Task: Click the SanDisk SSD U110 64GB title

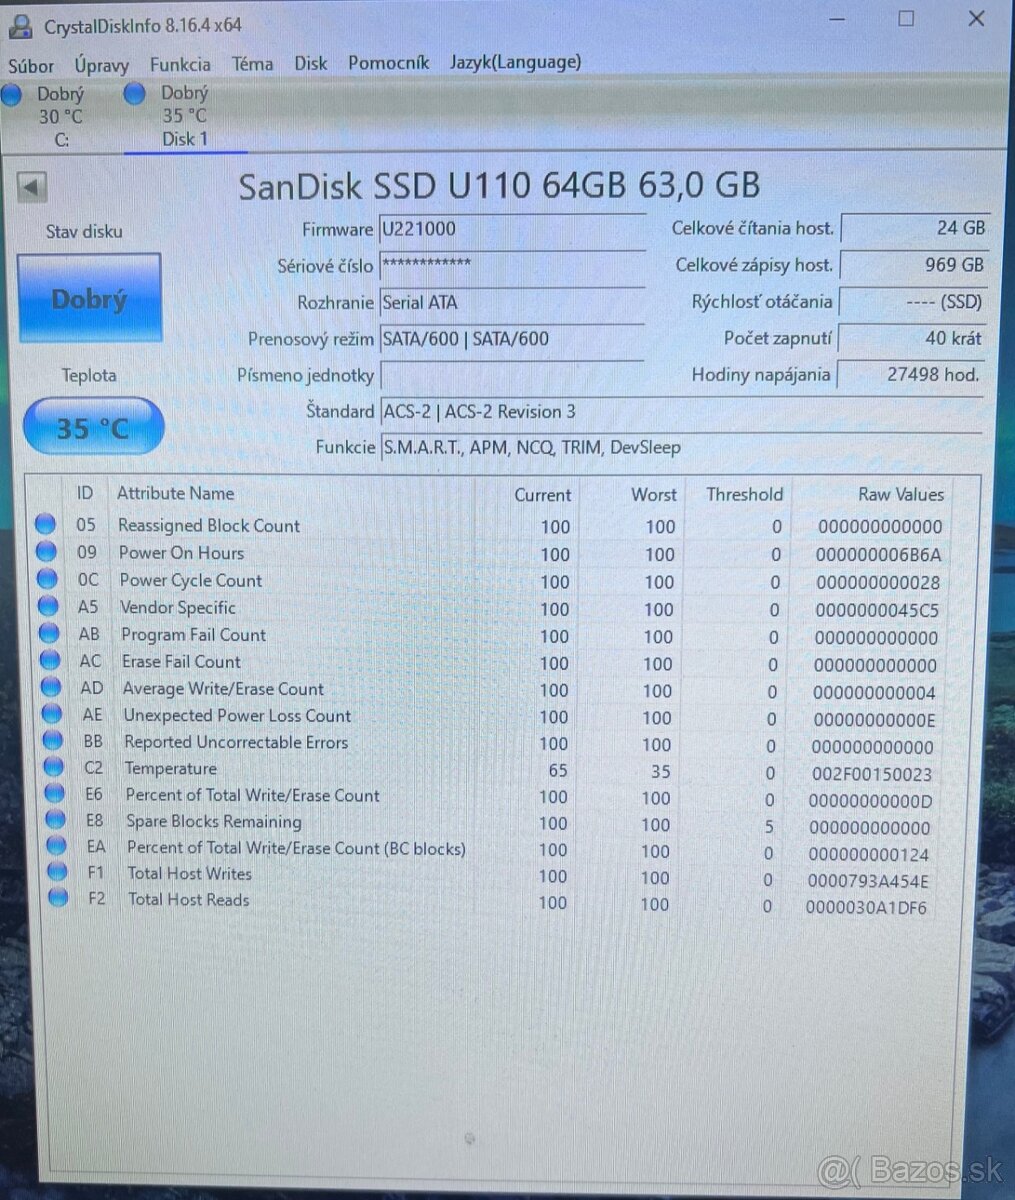Action: 499,186
